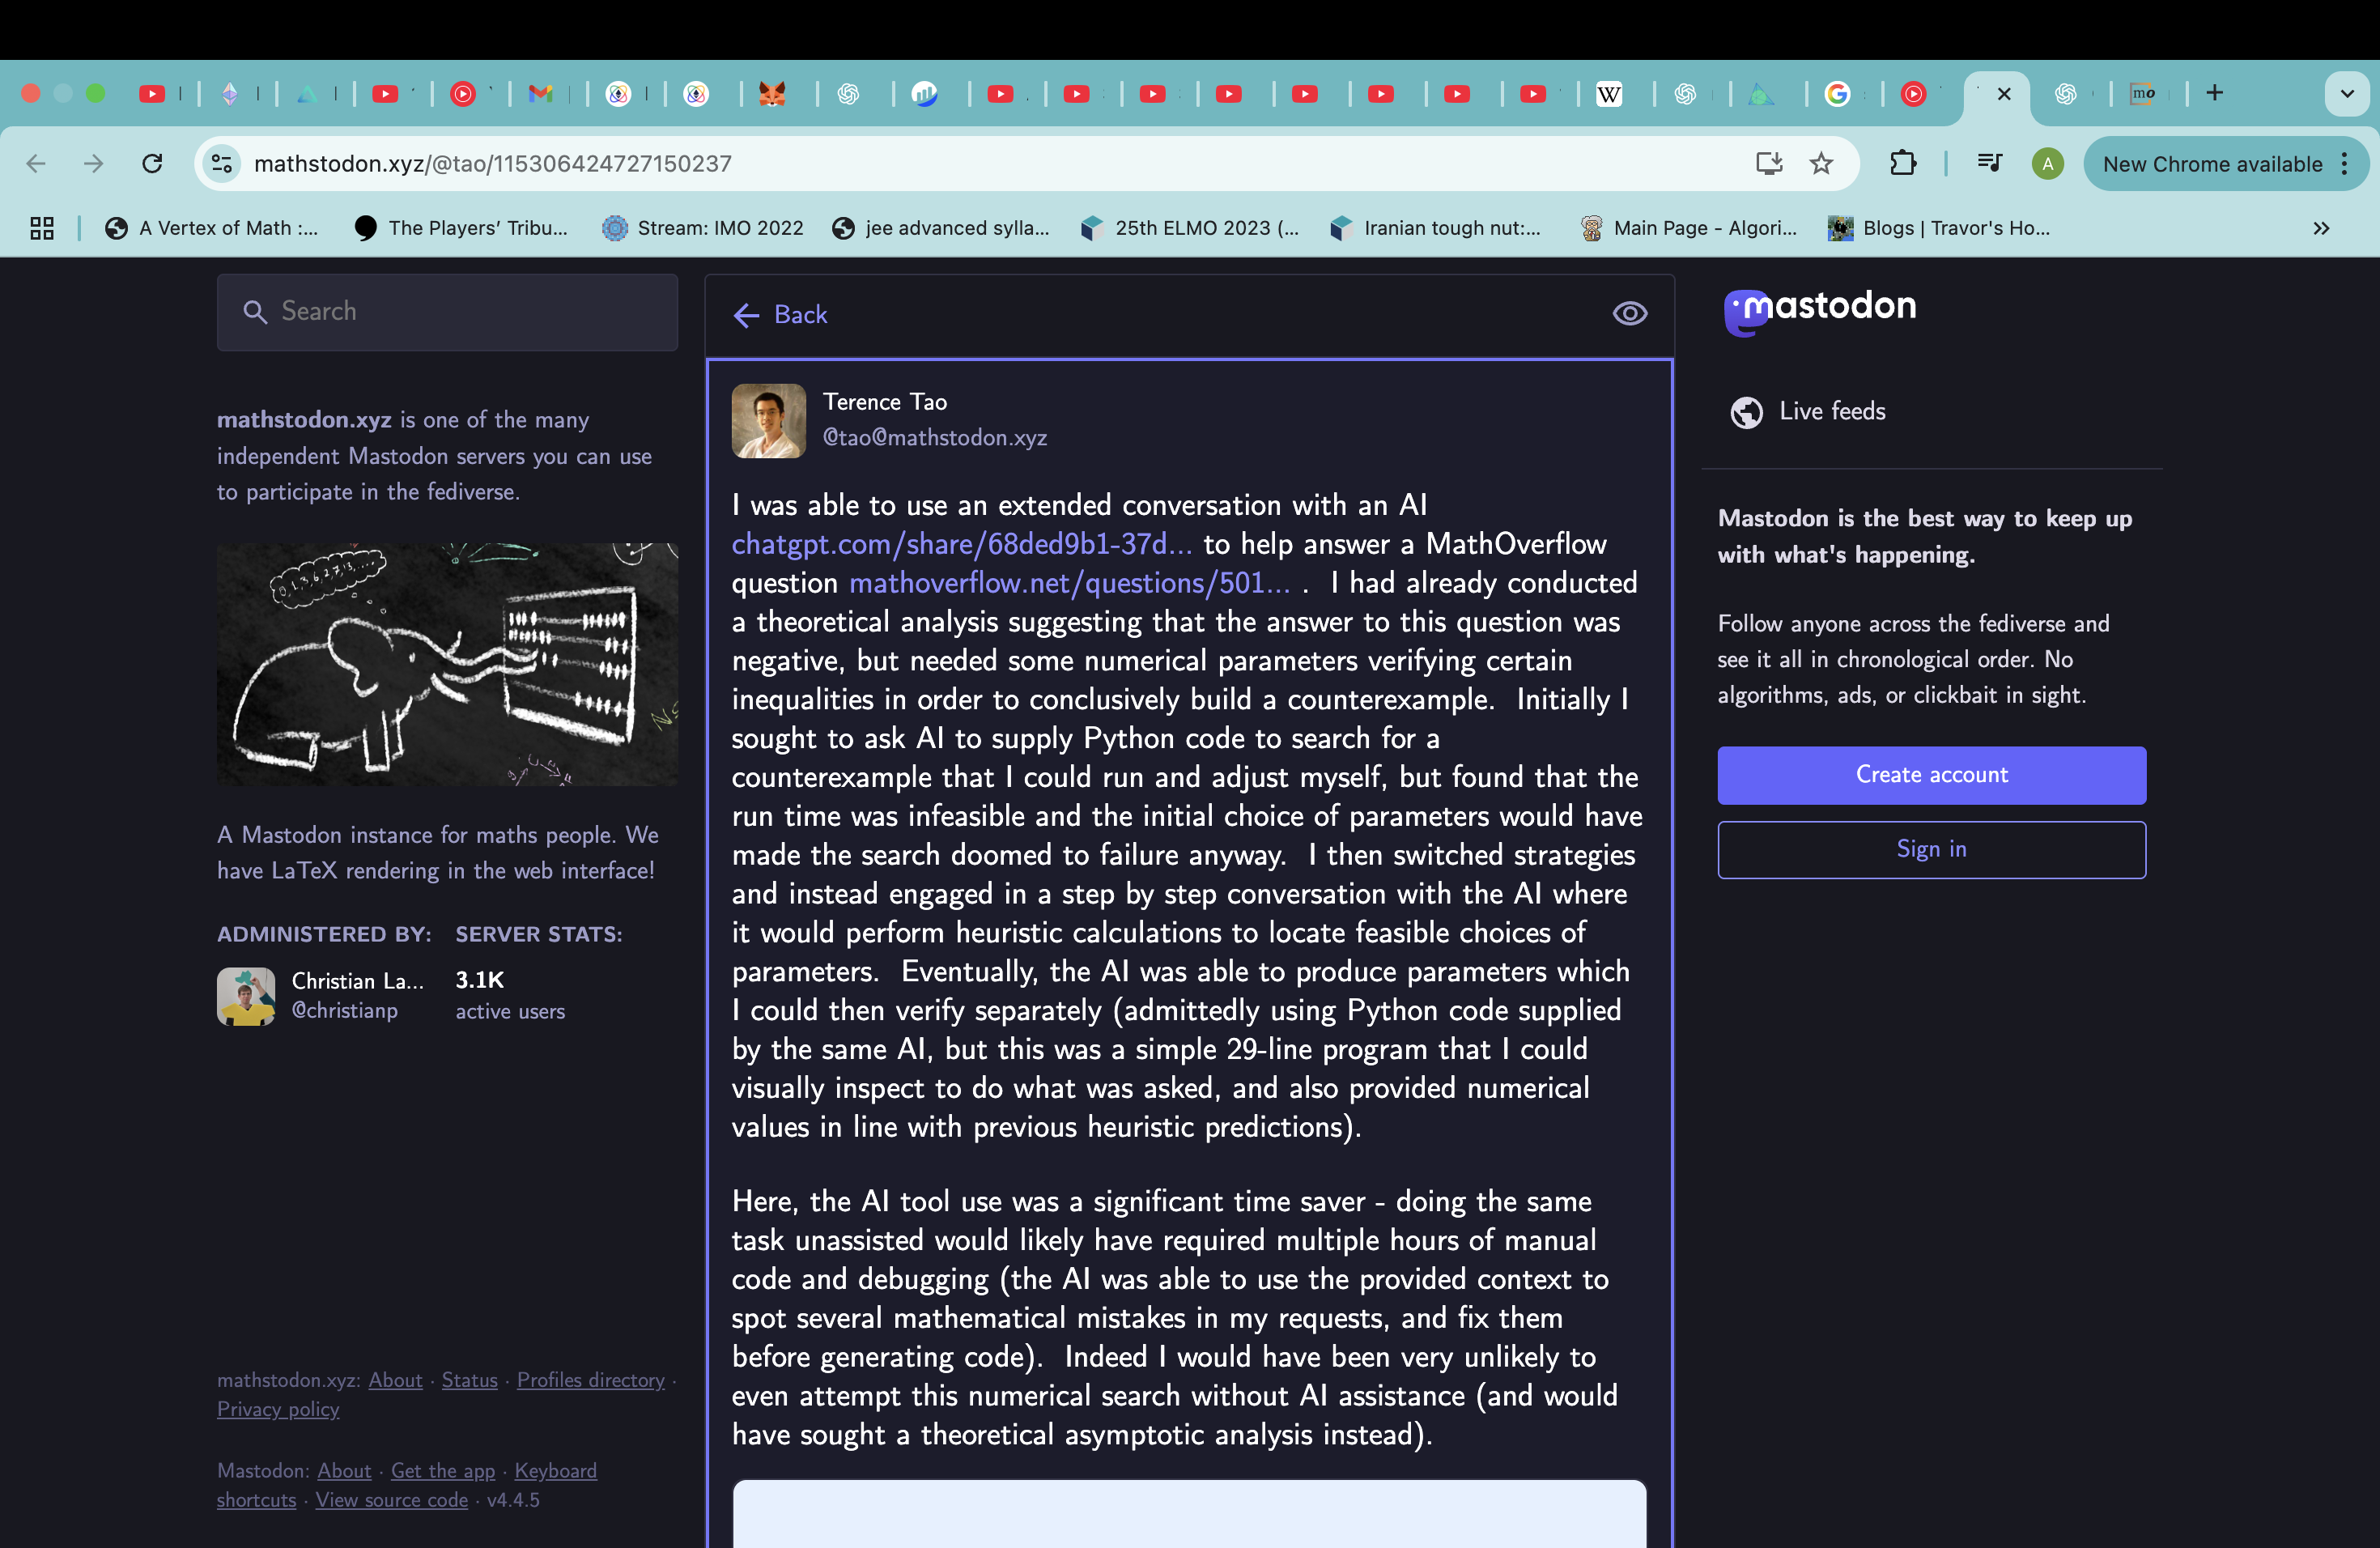The width and height of the screenshot is (2380, 1548).
Task: Open the mathoverflow.net question link
Action: pyautogui.click(x=1069, y=583)
